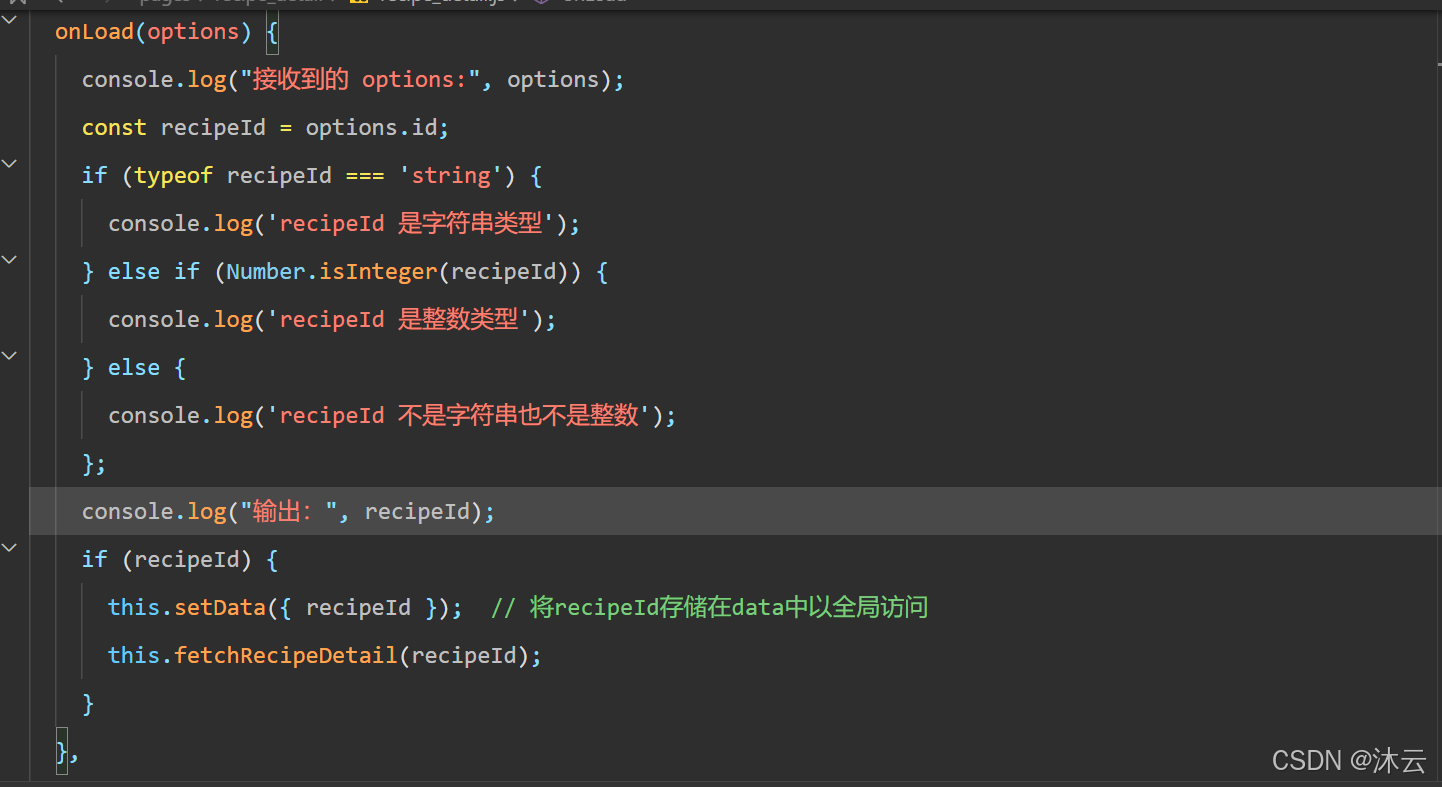Click the typeof recipeId === 'string' condition line
The width and height of the screenshot is (1442, 787).
[312, 176]
